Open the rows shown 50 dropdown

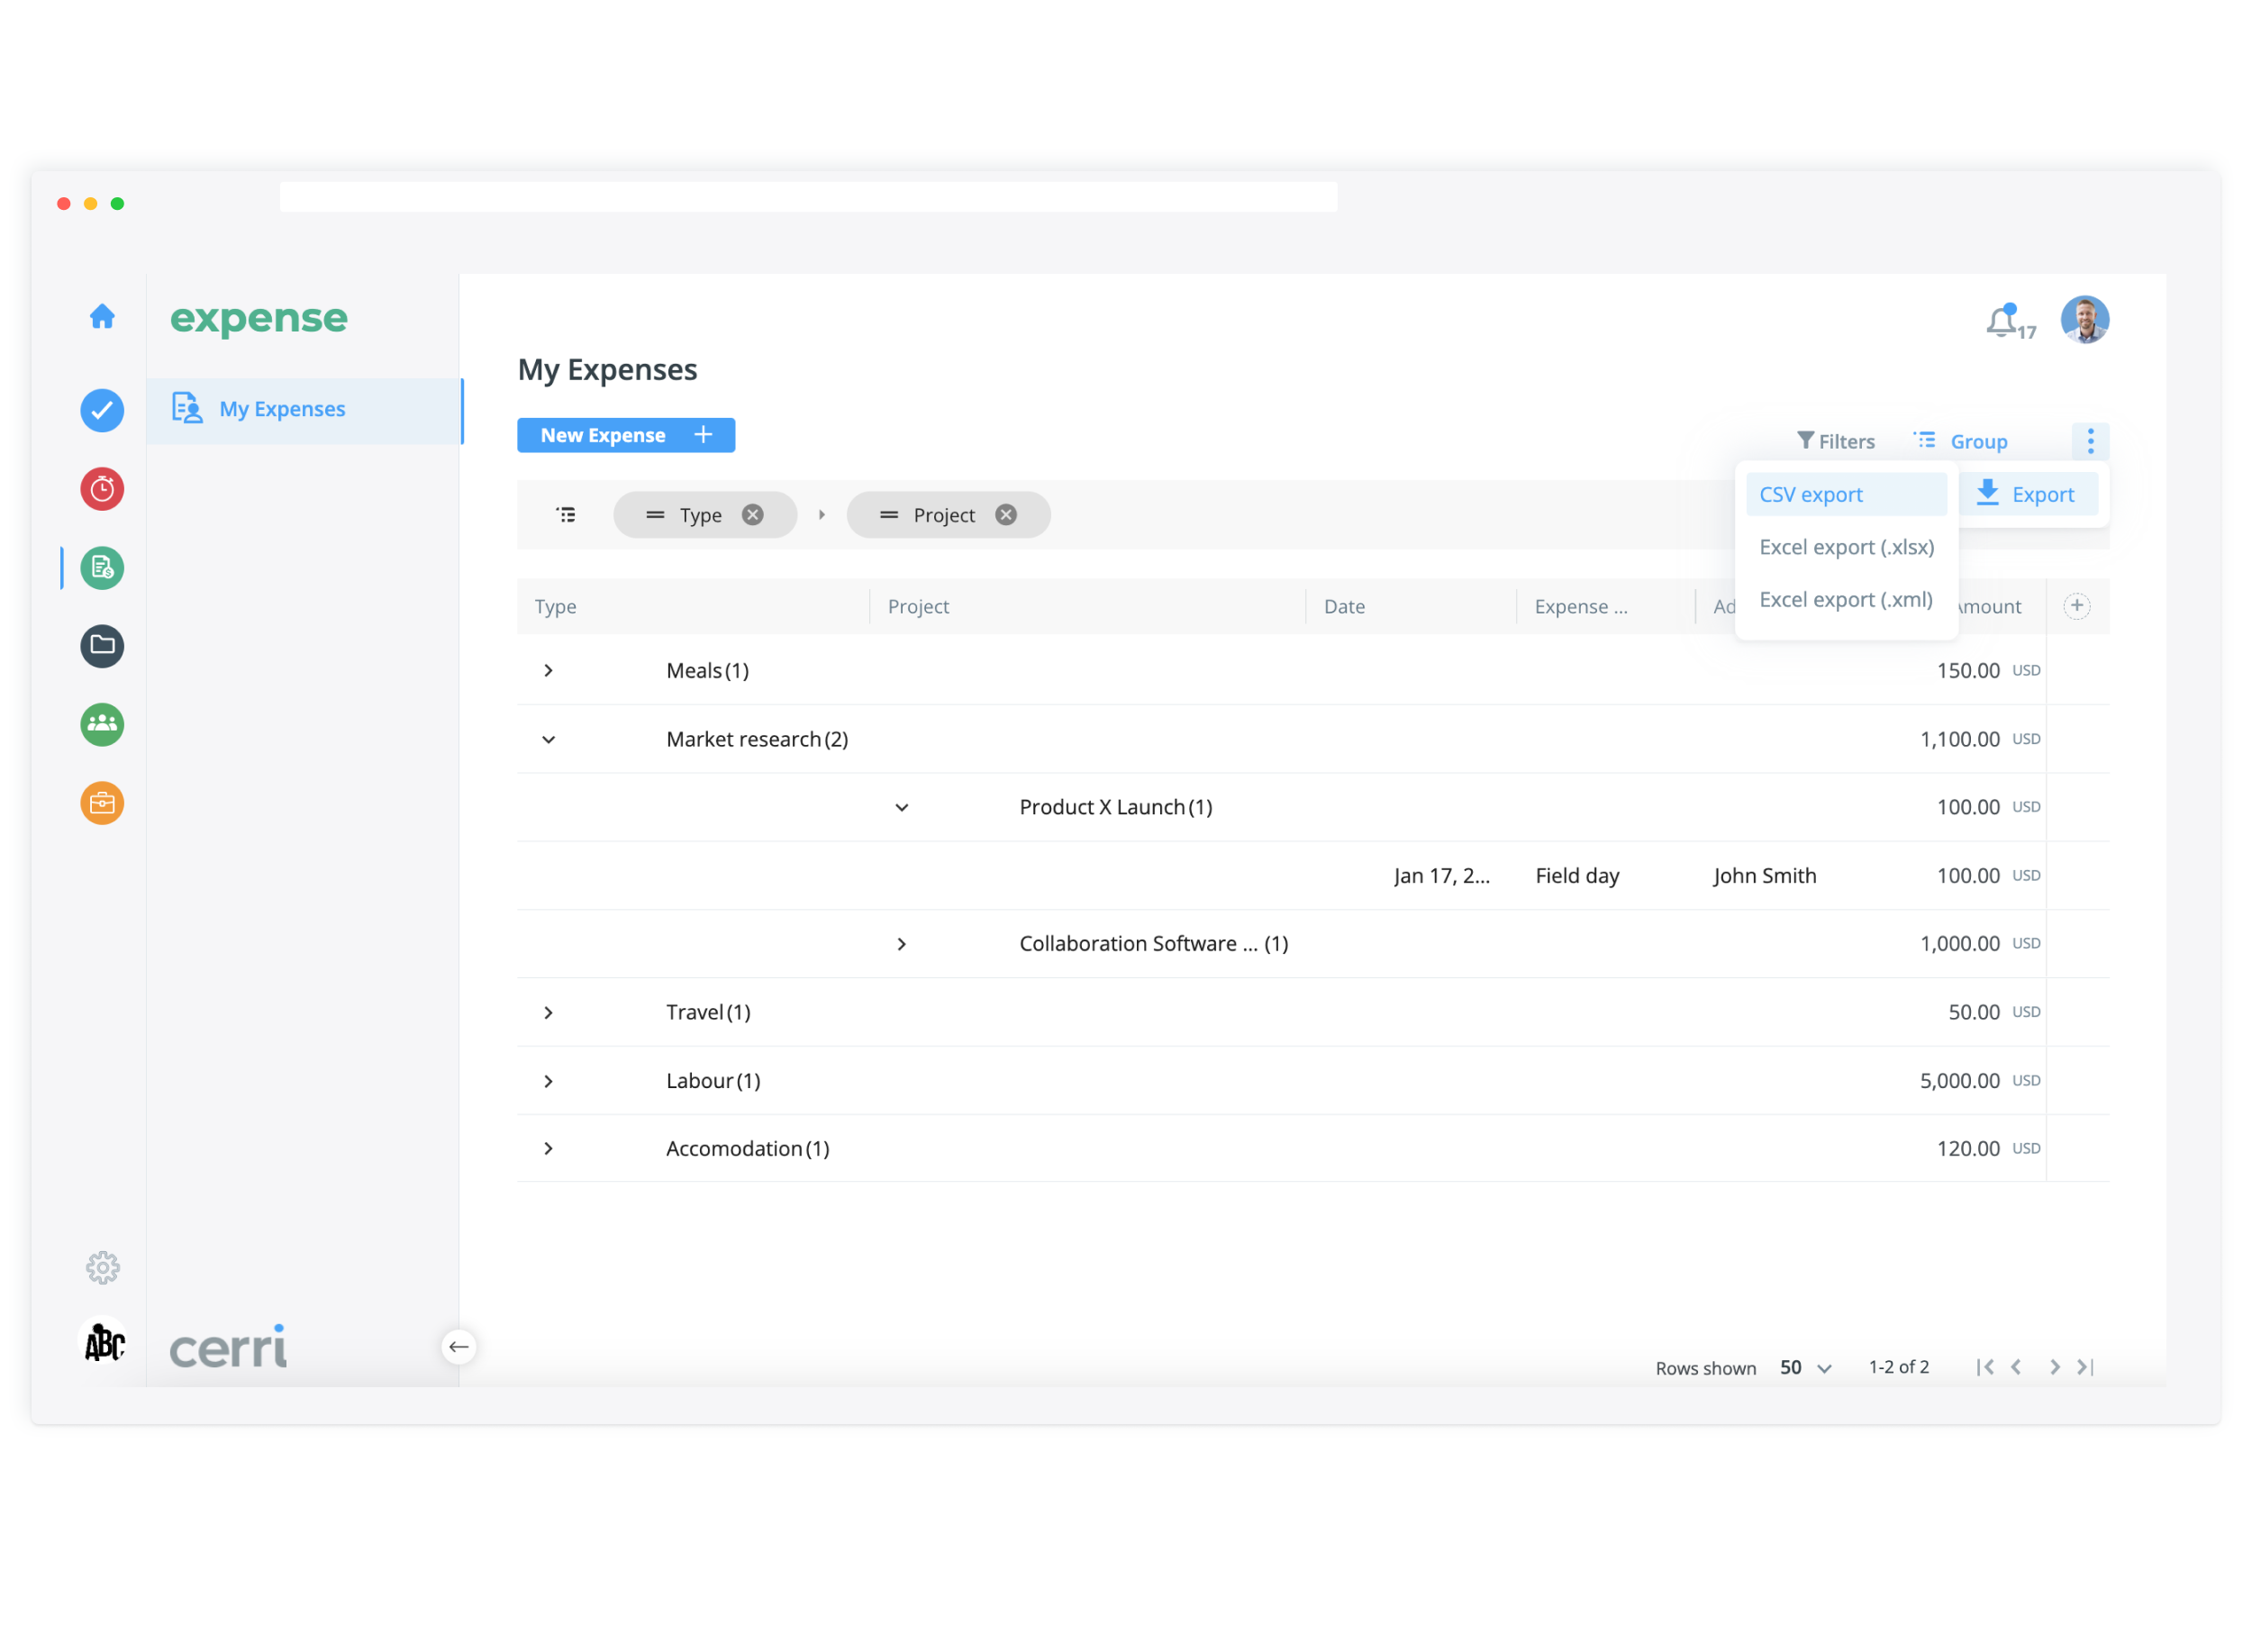(1807, 1368)
